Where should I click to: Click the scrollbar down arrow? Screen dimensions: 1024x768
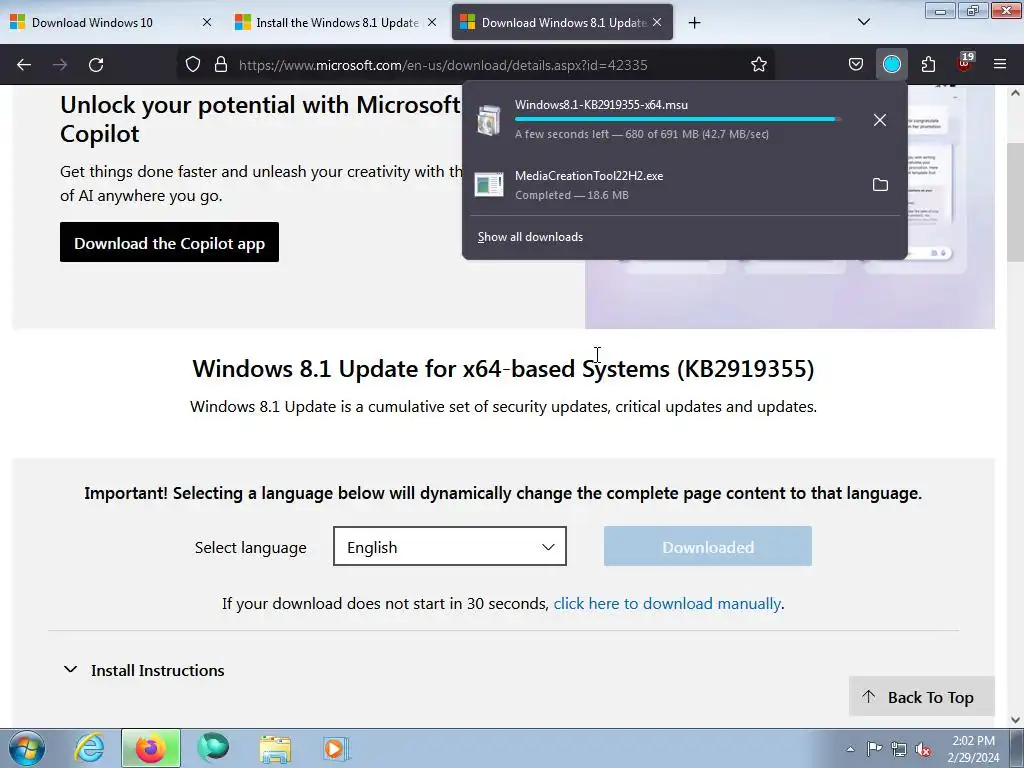pyautogui.click(x=1016, y=720)
